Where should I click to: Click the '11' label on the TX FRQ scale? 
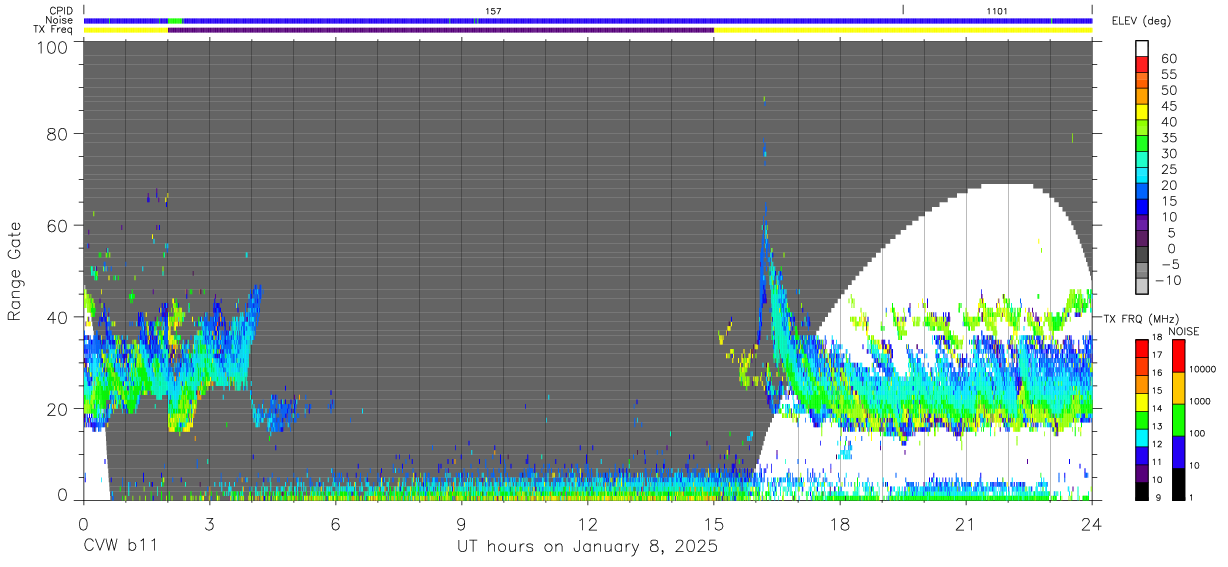[1159, 463]
